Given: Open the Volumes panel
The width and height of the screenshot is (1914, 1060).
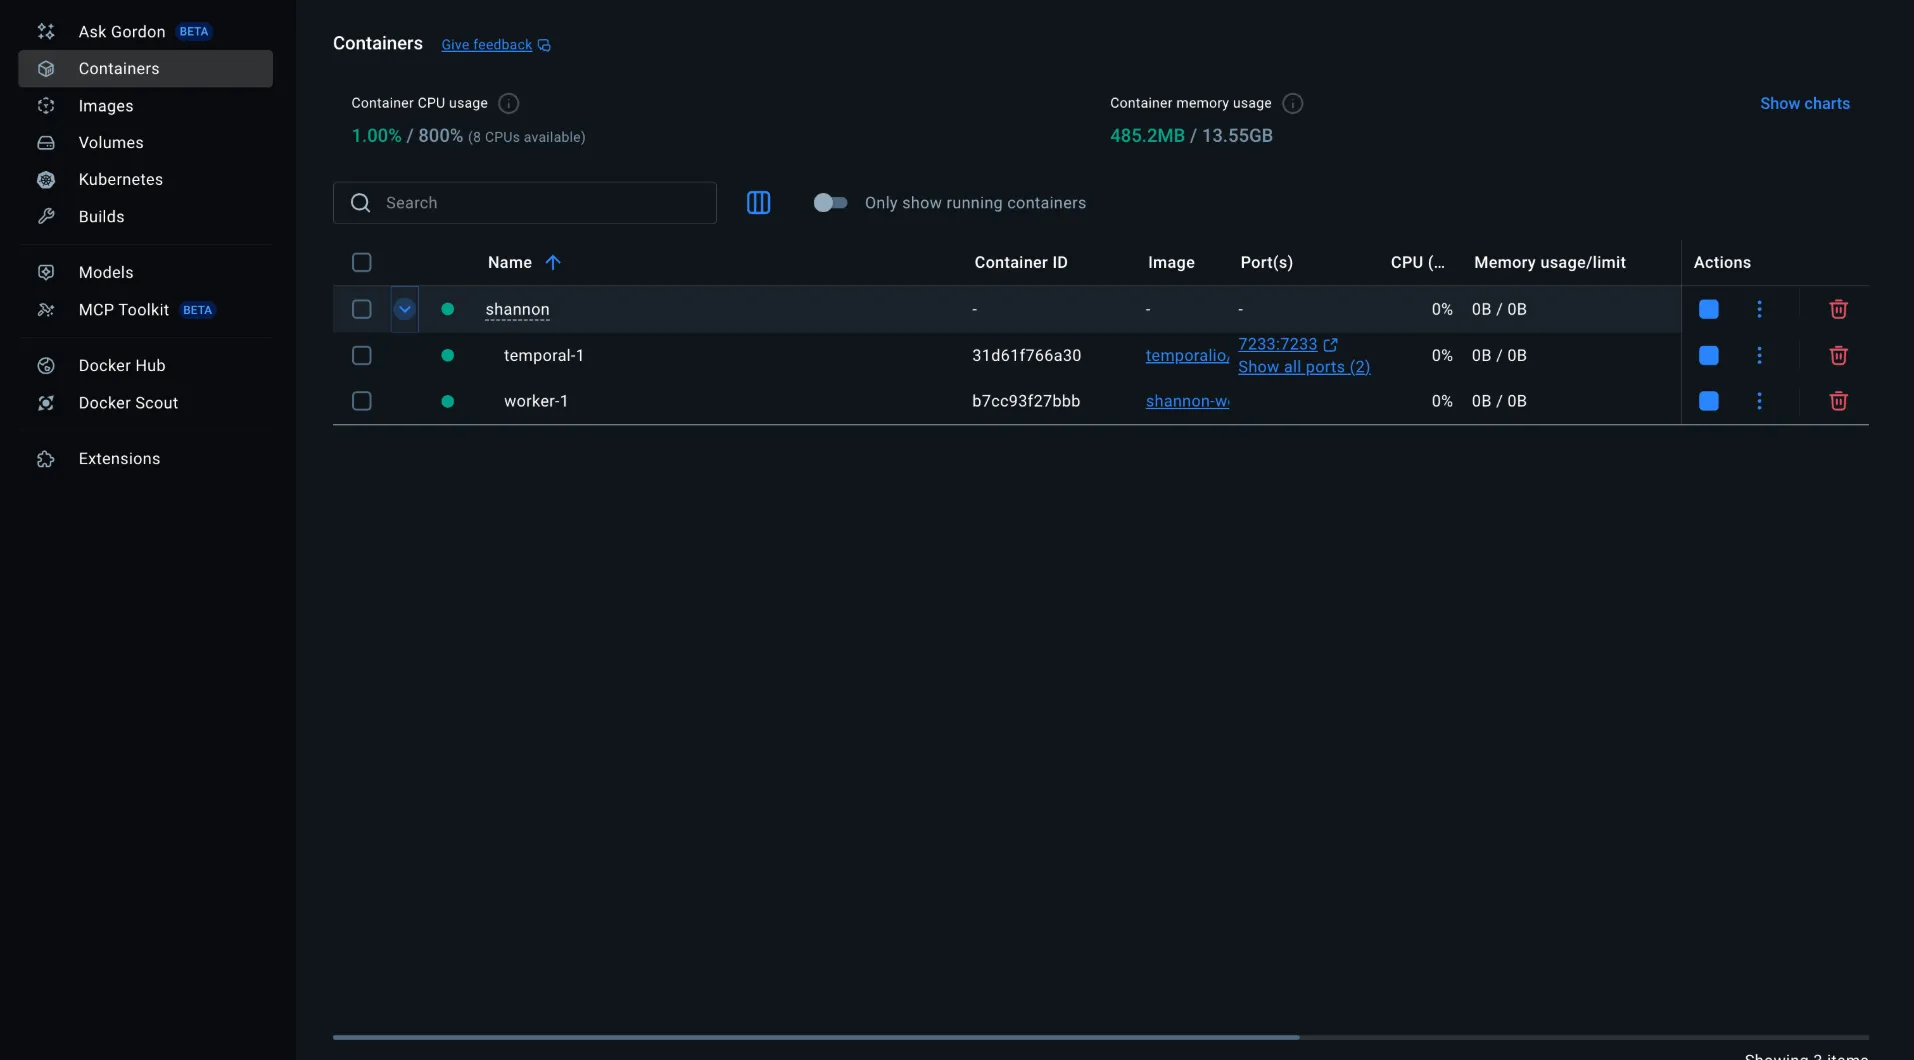Looking at the screenshot, I should (x=110, y=143).
